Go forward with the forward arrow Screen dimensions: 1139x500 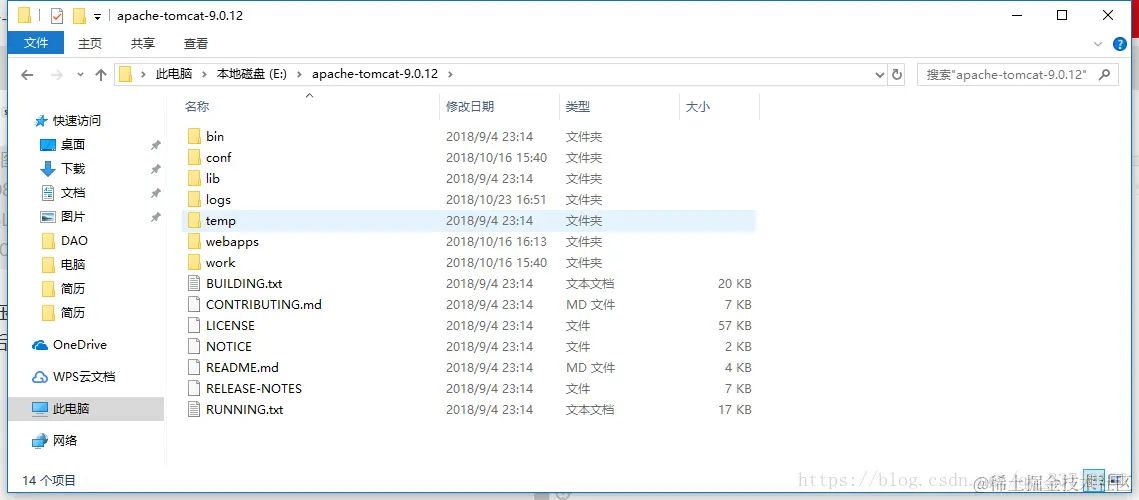tap(57, 74)
